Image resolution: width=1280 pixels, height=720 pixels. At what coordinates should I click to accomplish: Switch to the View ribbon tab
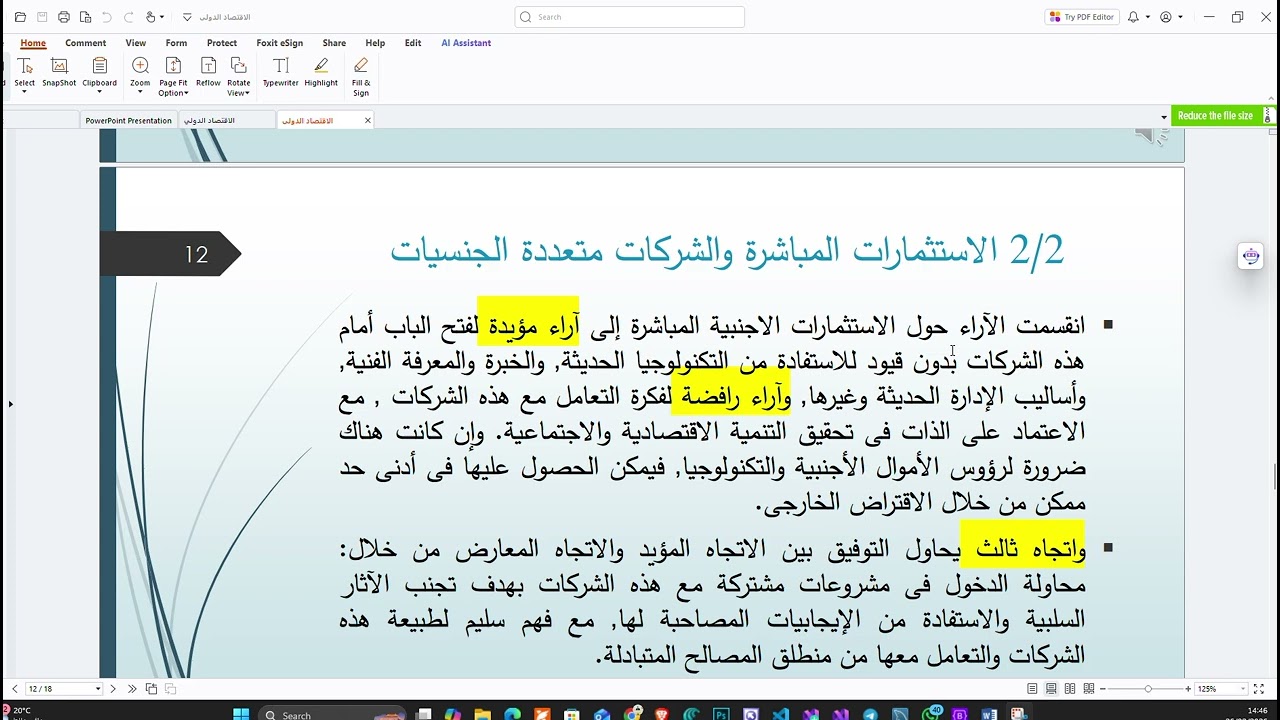pos(136,43)
